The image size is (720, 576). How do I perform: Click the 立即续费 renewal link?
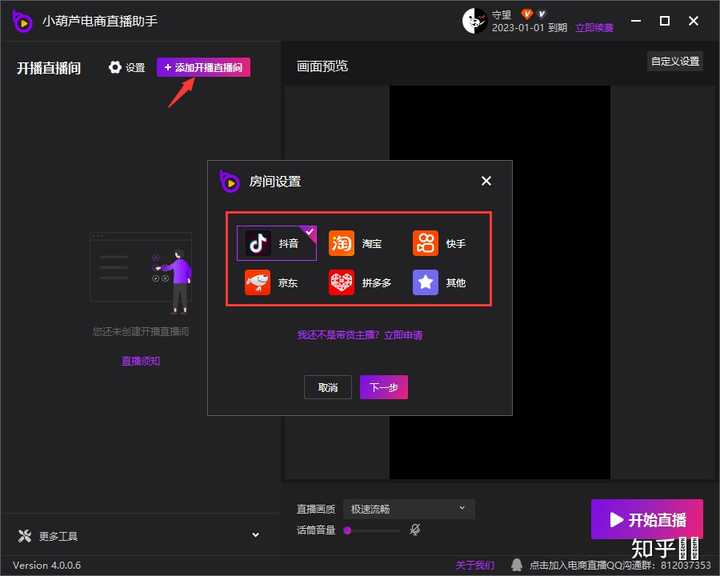pyautogui.click(x=594, y=28)
